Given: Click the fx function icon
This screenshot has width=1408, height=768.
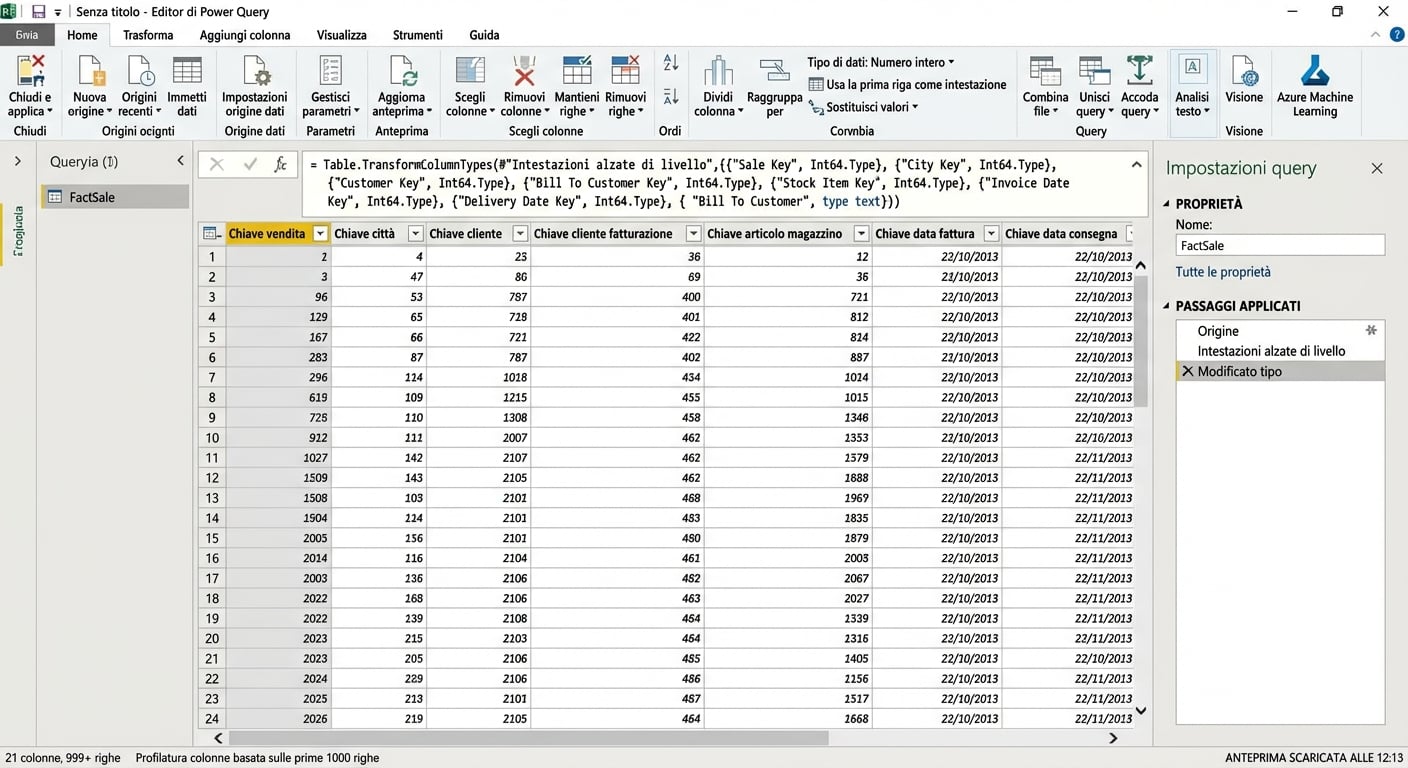Looking at the screenshot, I should click(x=281, y=165).
